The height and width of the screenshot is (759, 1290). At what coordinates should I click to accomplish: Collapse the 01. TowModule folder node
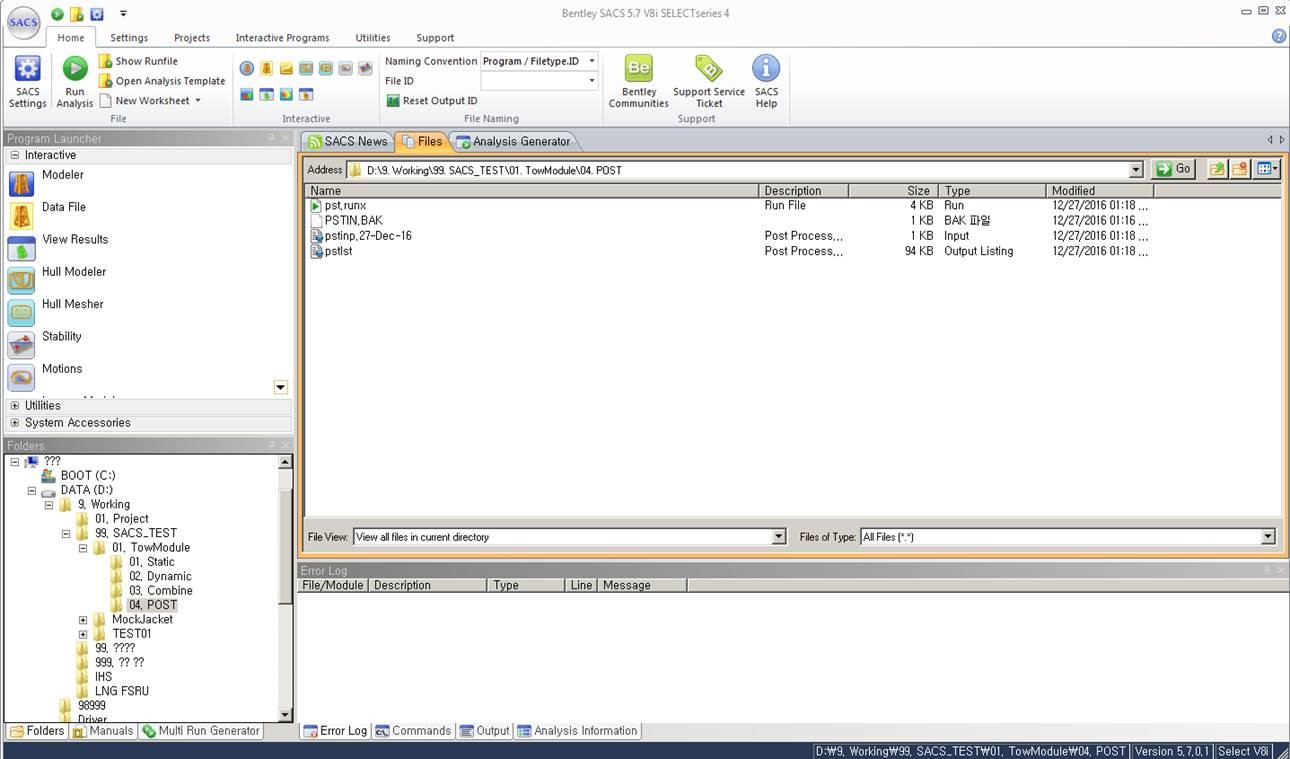(83, 548)
